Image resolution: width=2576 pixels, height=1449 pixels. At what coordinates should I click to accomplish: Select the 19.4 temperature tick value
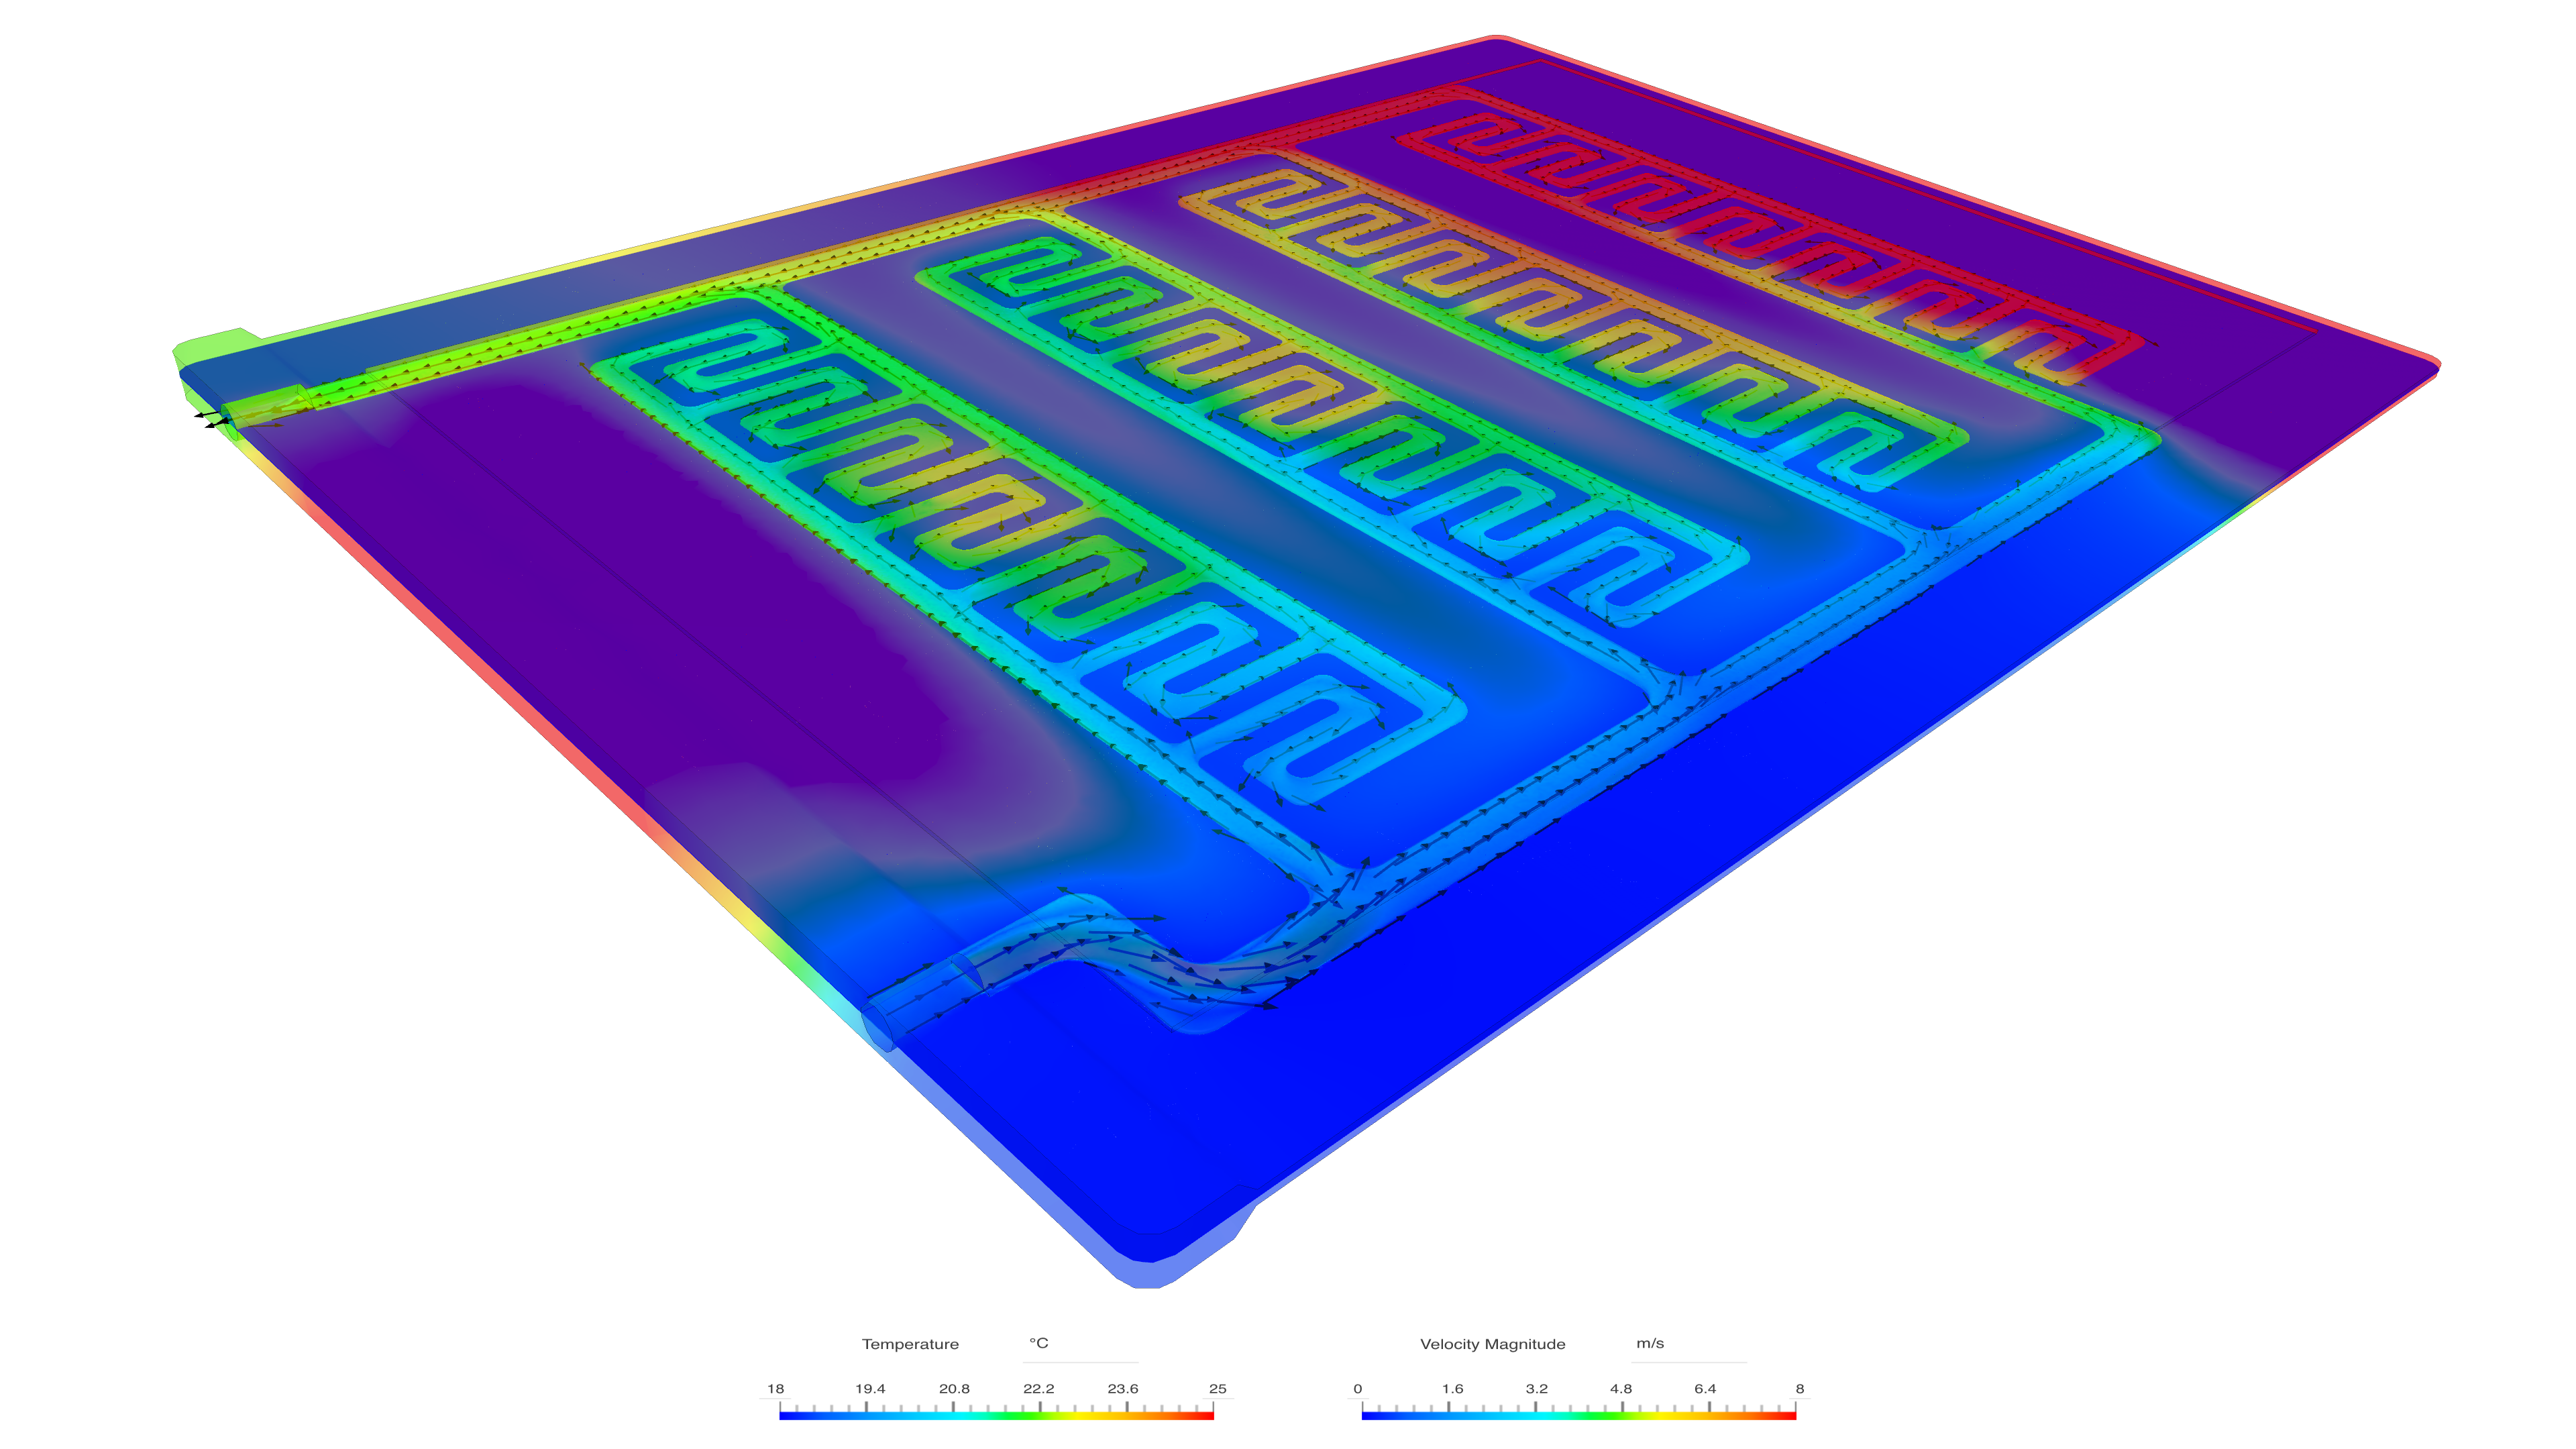tap(870, 1389)
